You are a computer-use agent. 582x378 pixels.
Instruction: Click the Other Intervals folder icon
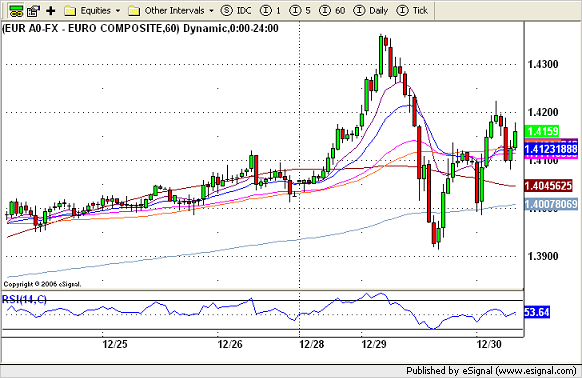click(134, 11)
